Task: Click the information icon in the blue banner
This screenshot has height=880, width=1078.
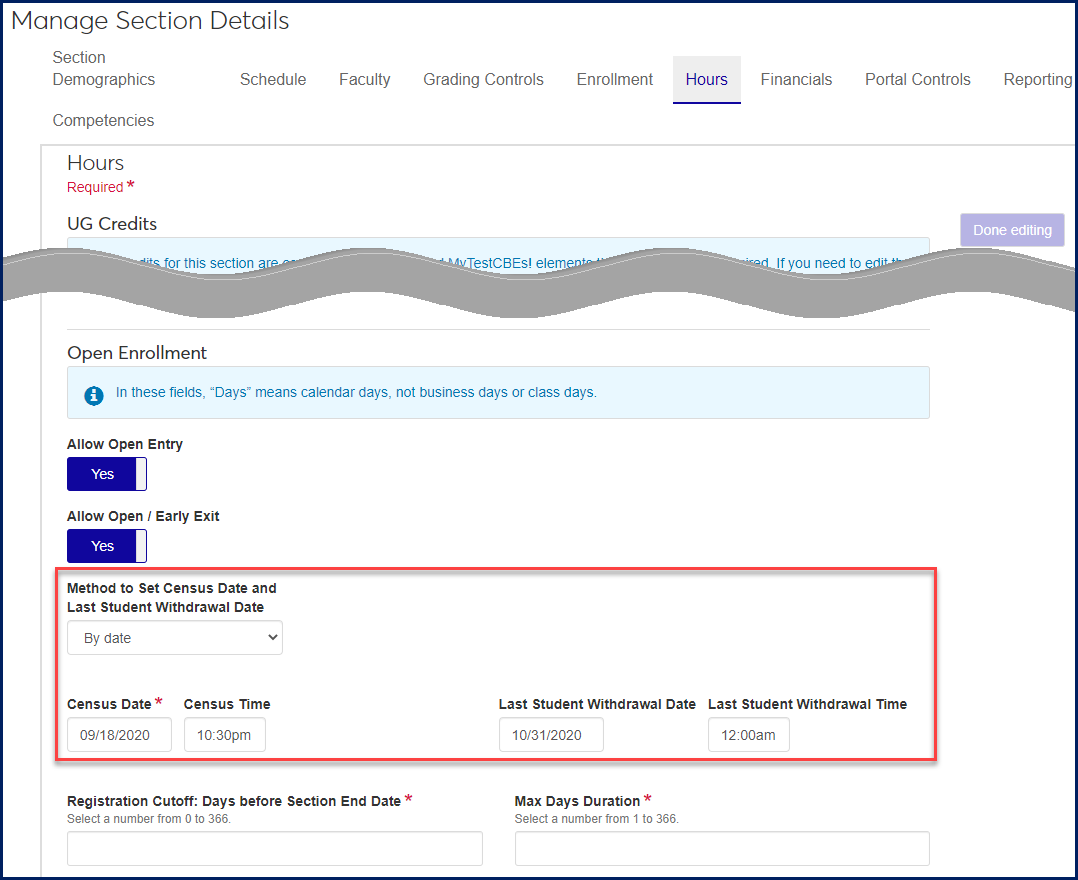Action: point(93,394)
